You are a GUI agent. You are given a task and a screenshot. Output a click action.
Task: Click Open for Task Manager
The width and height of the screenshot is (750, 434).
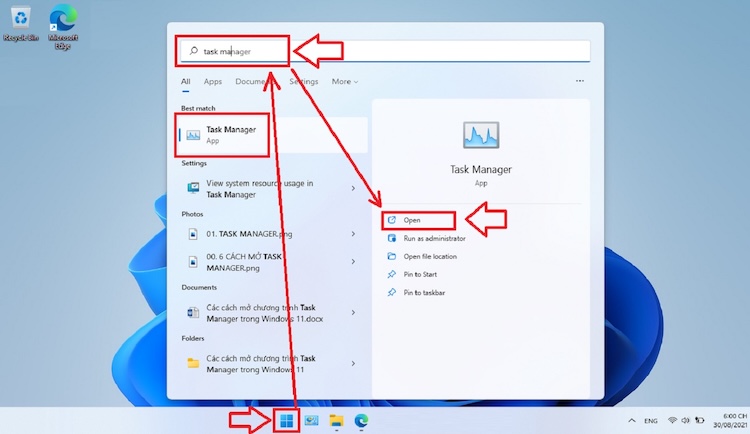pos(412,220)
